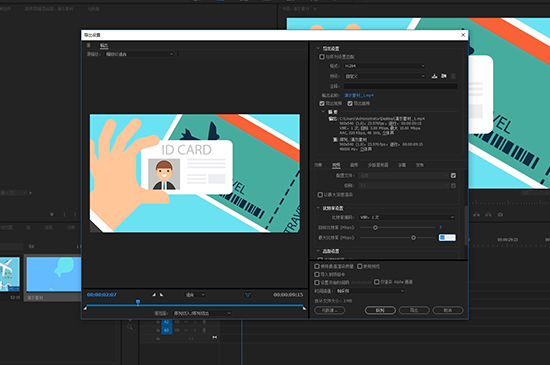Switch to the multiplexer tab

378,165
